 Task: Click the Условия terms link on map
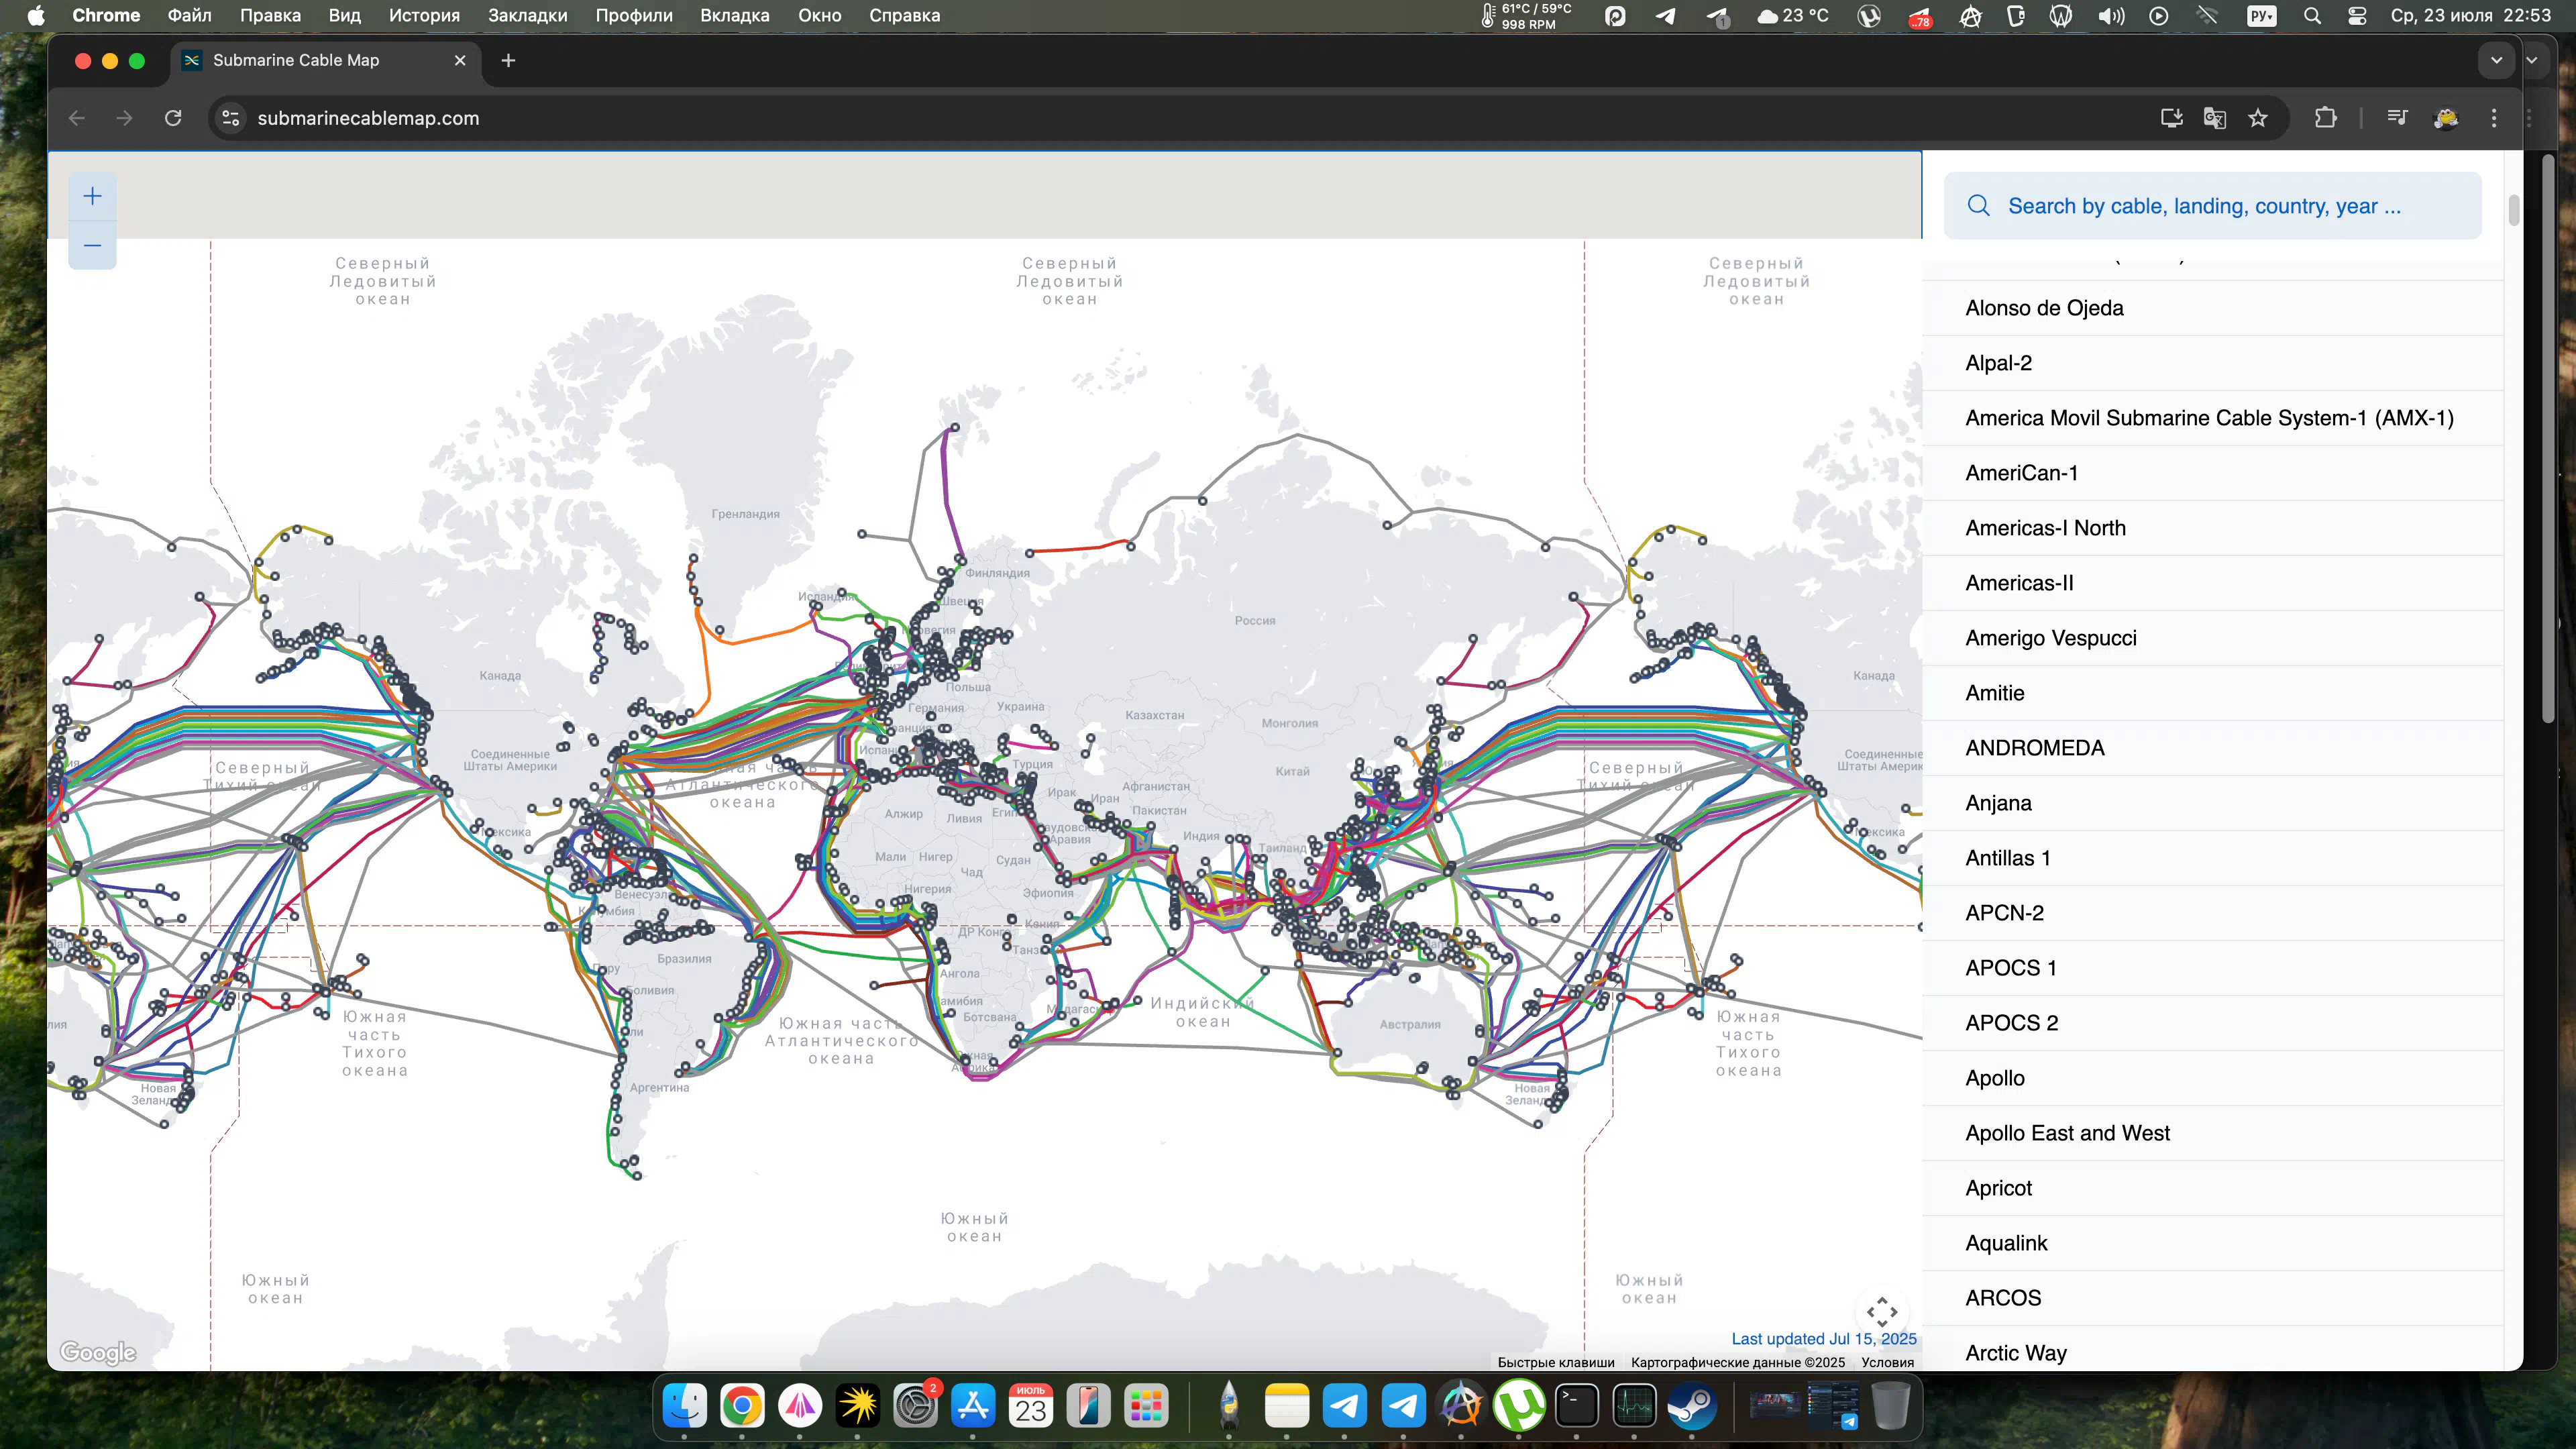click(1887, 1362)
